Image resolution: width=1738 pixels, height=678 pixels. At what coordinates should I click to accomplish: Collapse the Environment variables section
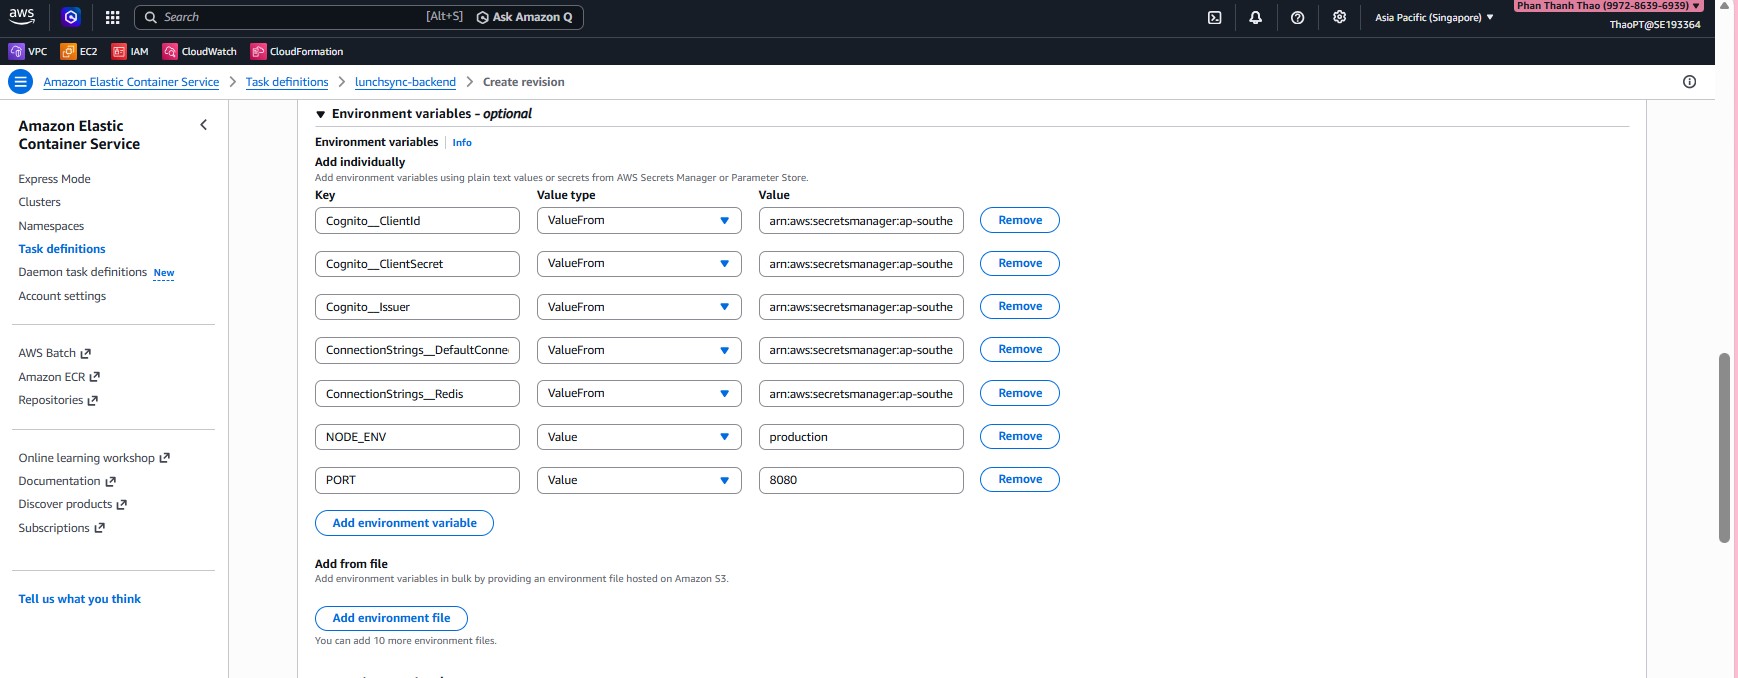point(320,114)
